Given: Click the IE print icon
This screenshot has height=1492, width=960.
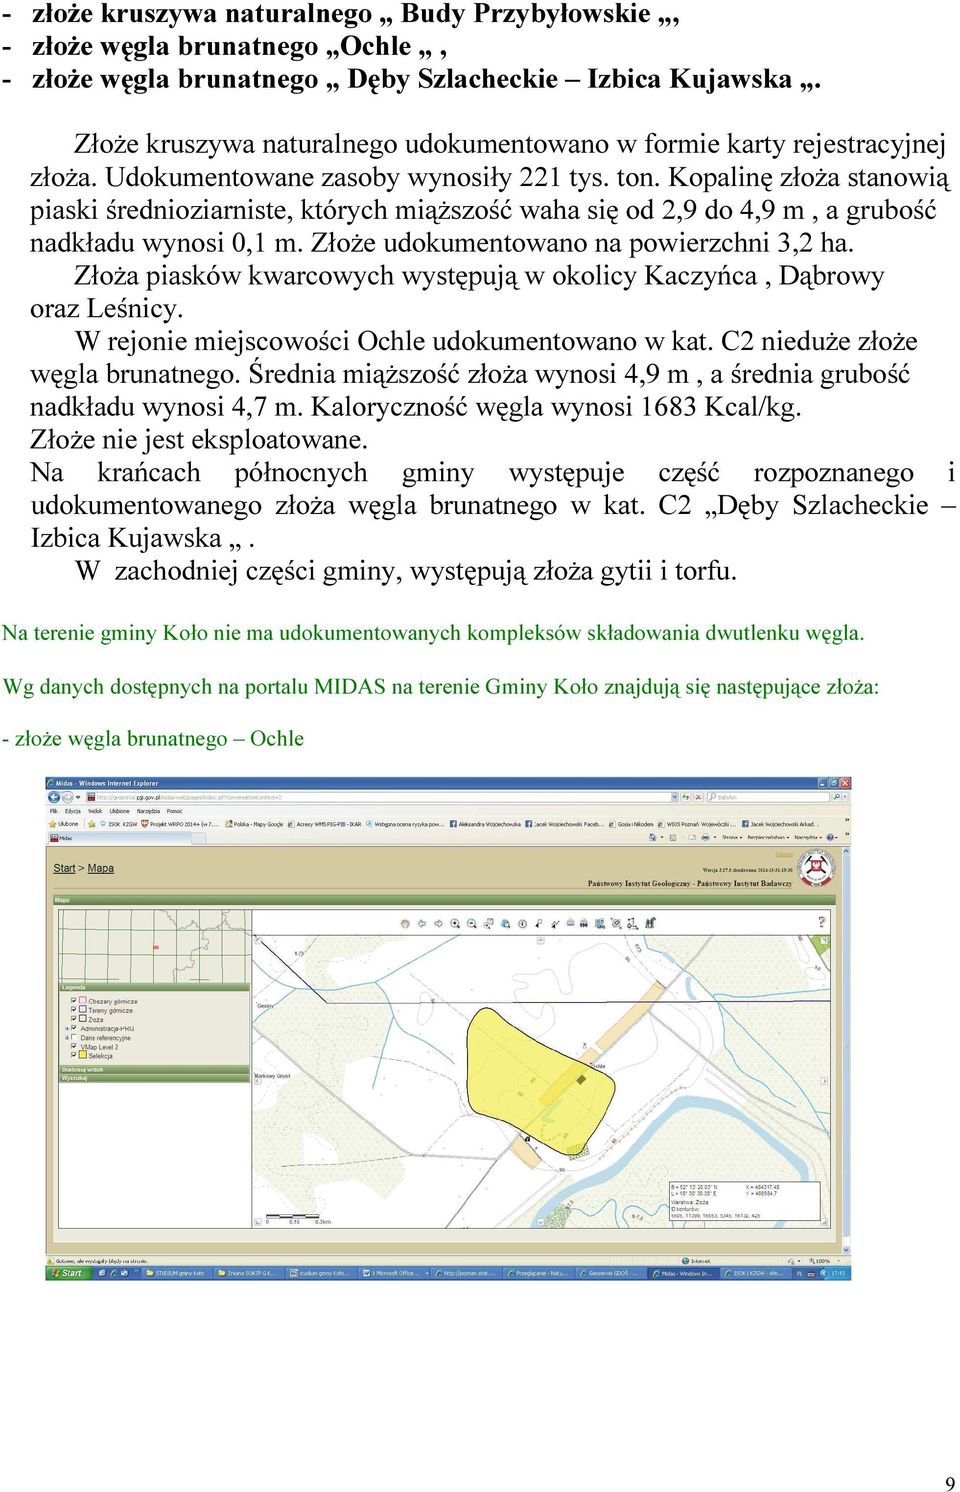Looking at the screenshot, I should (705, 837).
